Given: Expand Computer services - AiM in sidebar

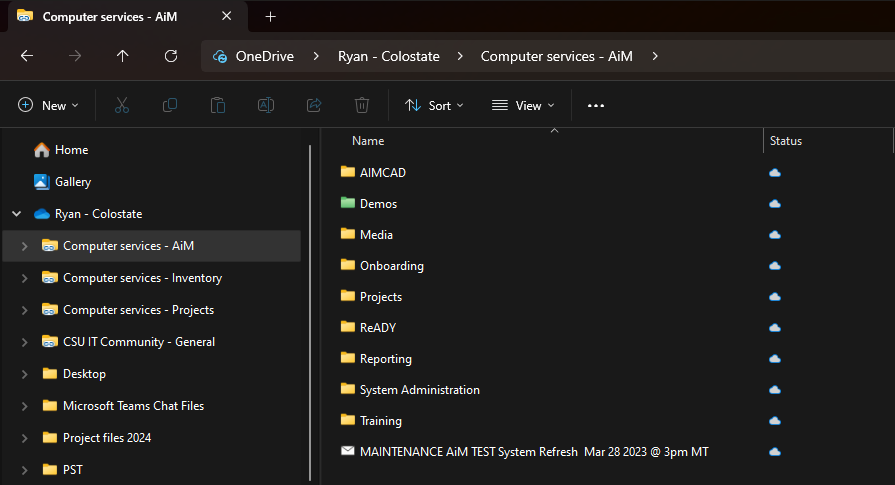Looking at the screenshot, I should 24,246.
